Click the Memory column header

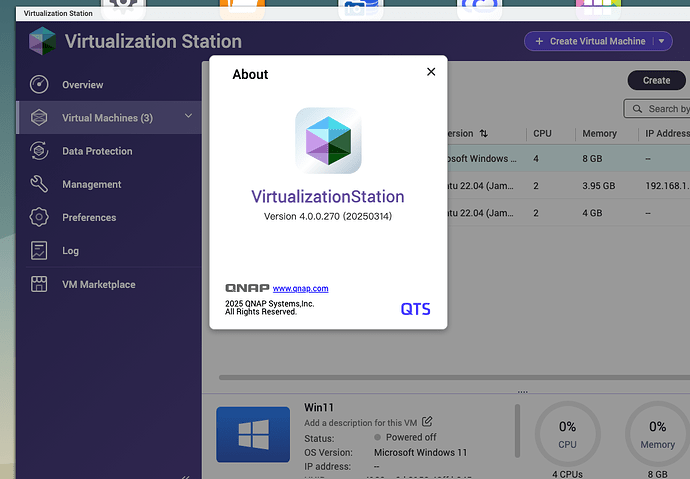tap(599, 133)
